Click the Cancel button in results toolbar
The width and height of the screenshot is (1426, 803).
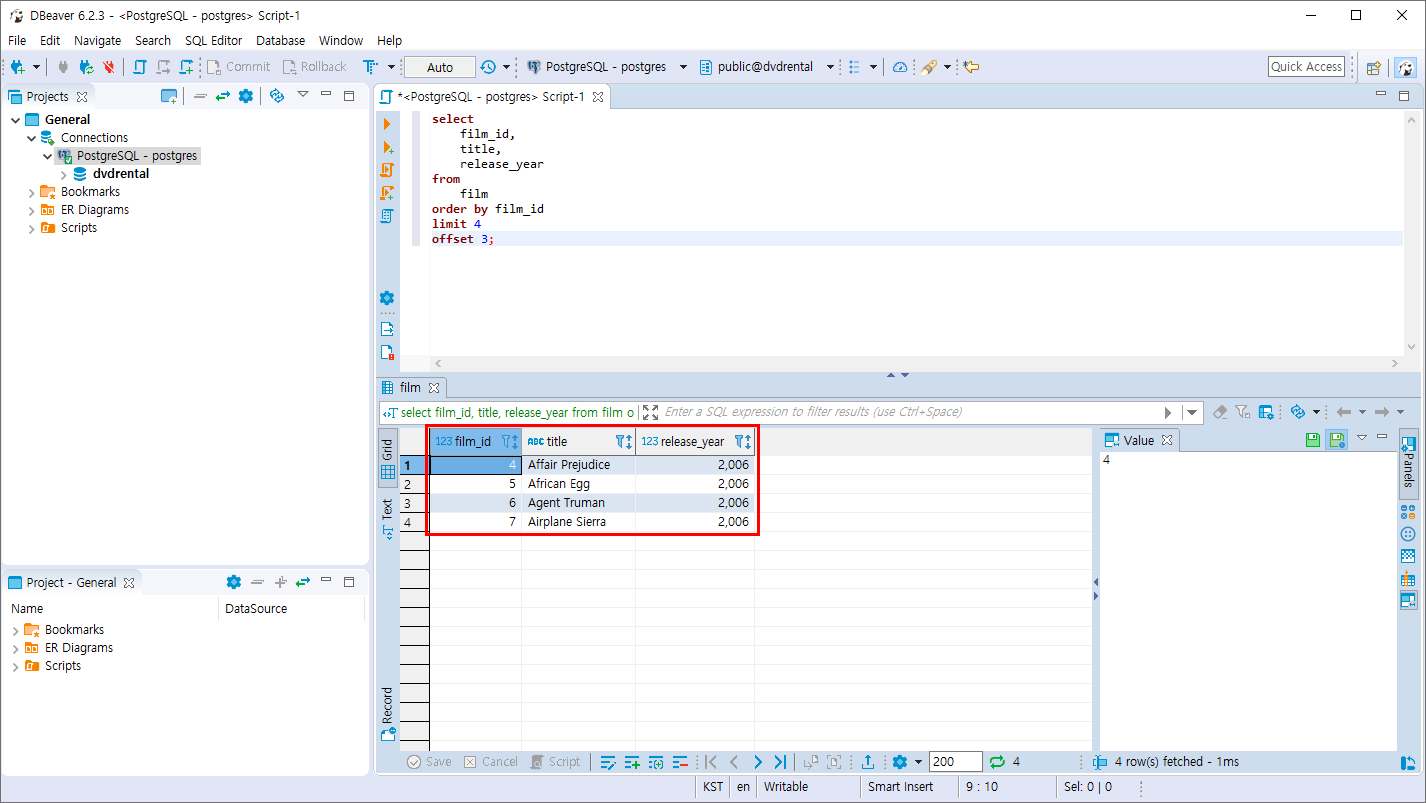pyautogui.click(x=491, y=762)
